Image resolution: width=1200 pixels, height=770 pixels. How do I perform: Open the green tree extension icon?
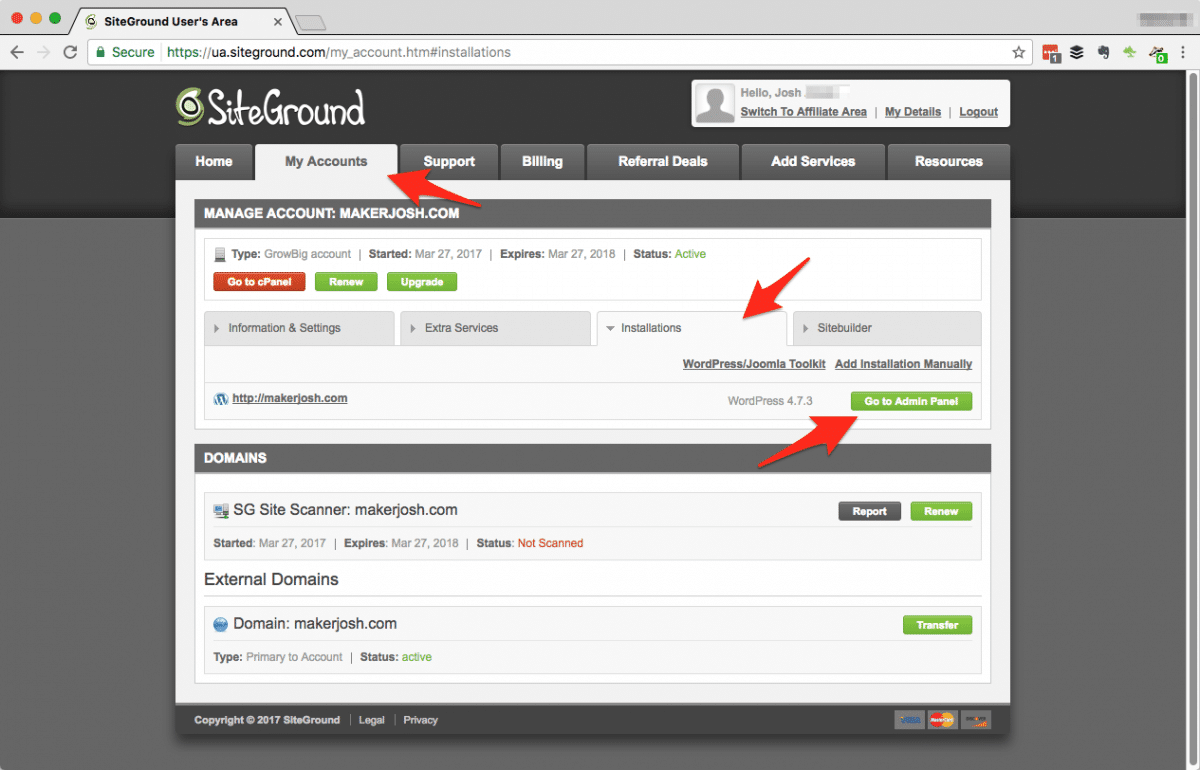[1130, 52]
